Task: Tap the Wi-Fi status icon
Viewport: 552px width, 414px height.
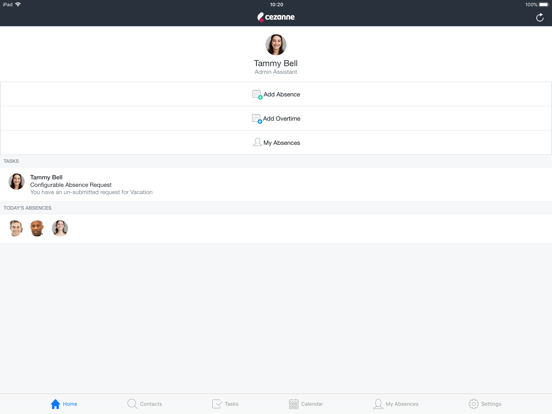Action: 18,4
